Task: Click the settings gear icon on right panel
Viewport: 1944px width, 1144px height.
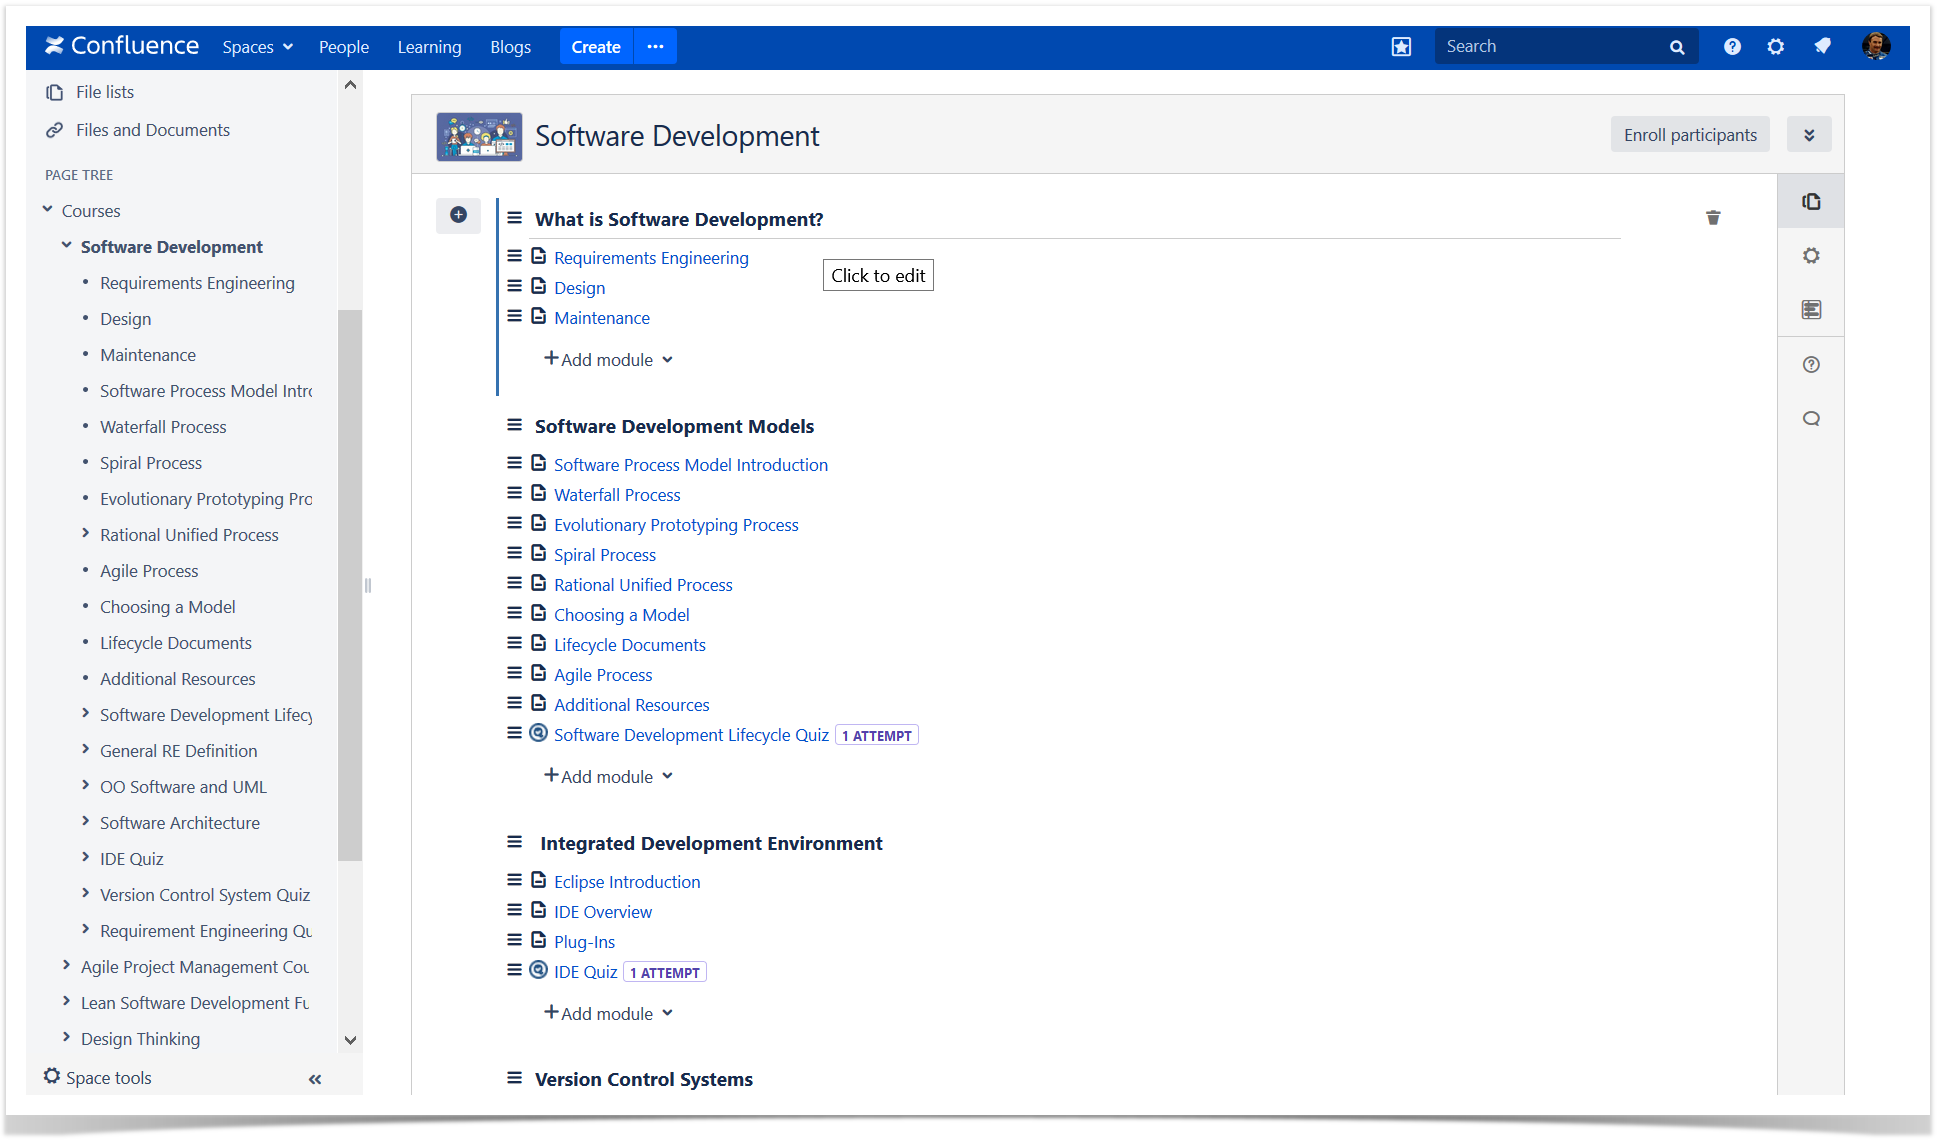Action: click(x=1812, y=255)
